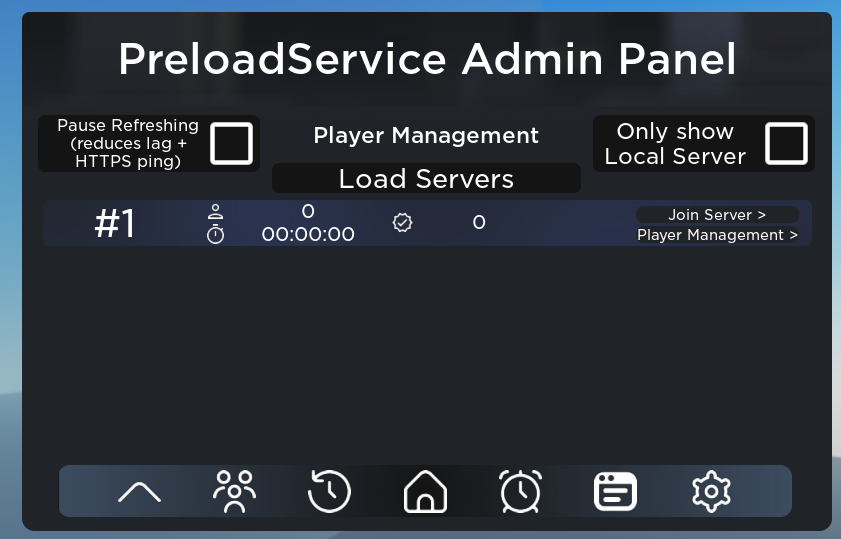The height and width of the screenshot is (539, 841).
Task: Click the Only show Local Server label
Action: pos(675,144)
